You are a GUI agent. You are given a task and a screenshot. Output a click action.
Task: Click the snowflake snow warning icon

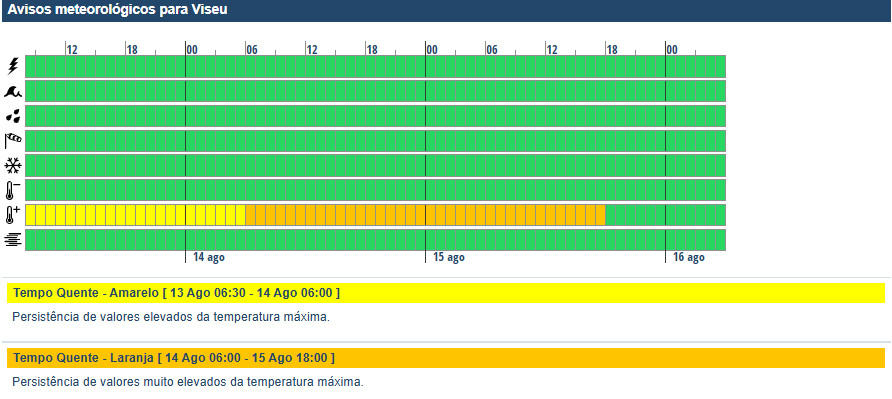coord(13,166)
